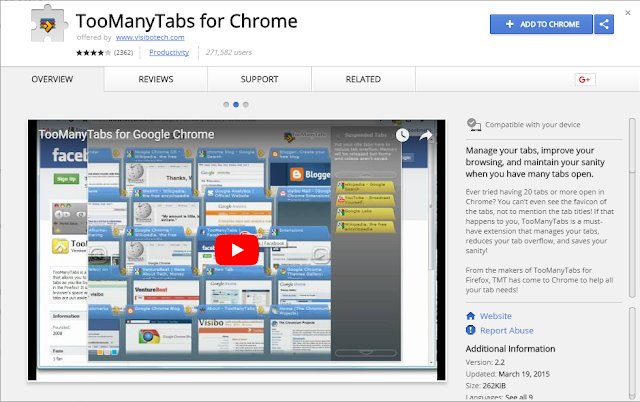Screen dimensions: 640x402
Task: Click the additional information scrollbar
Action: pyautogui.click(x=632, y=353)
